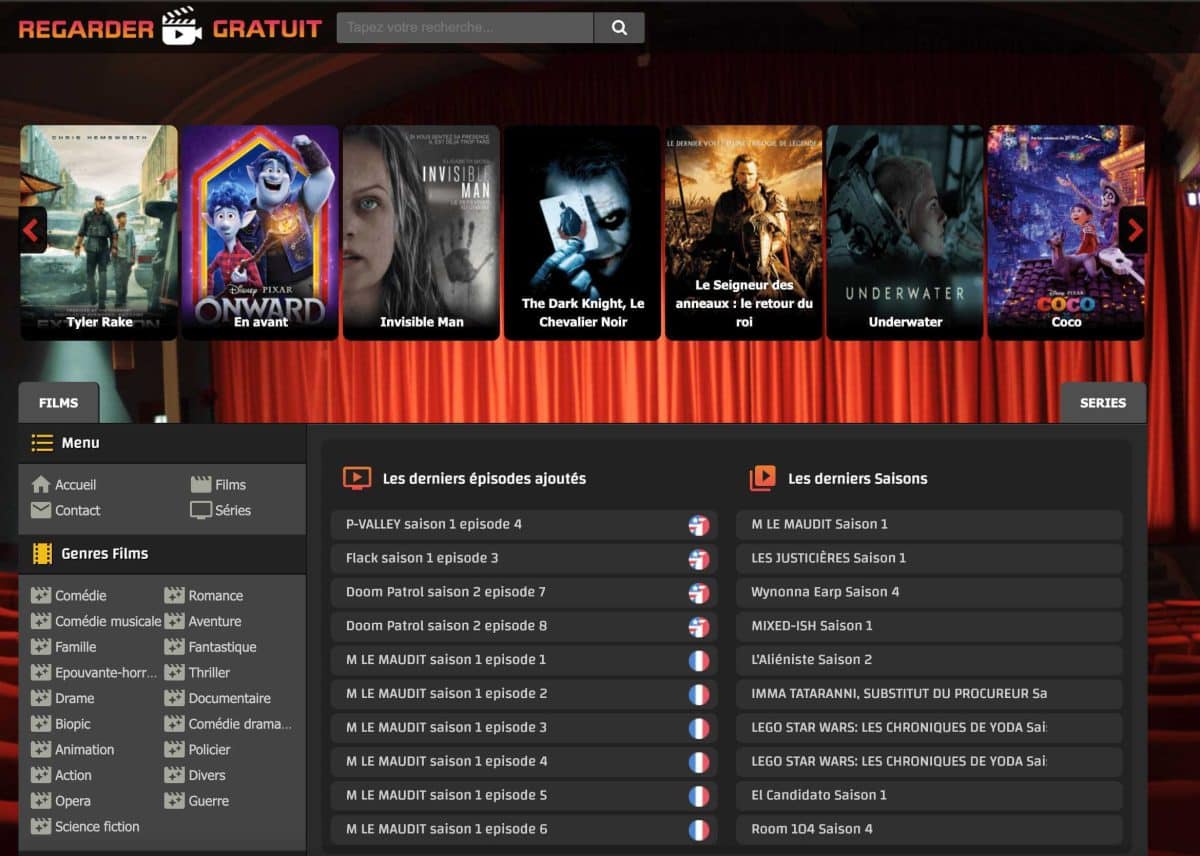
Task: Open the Tyler Rake movie poster
Action: coord(99,232)
